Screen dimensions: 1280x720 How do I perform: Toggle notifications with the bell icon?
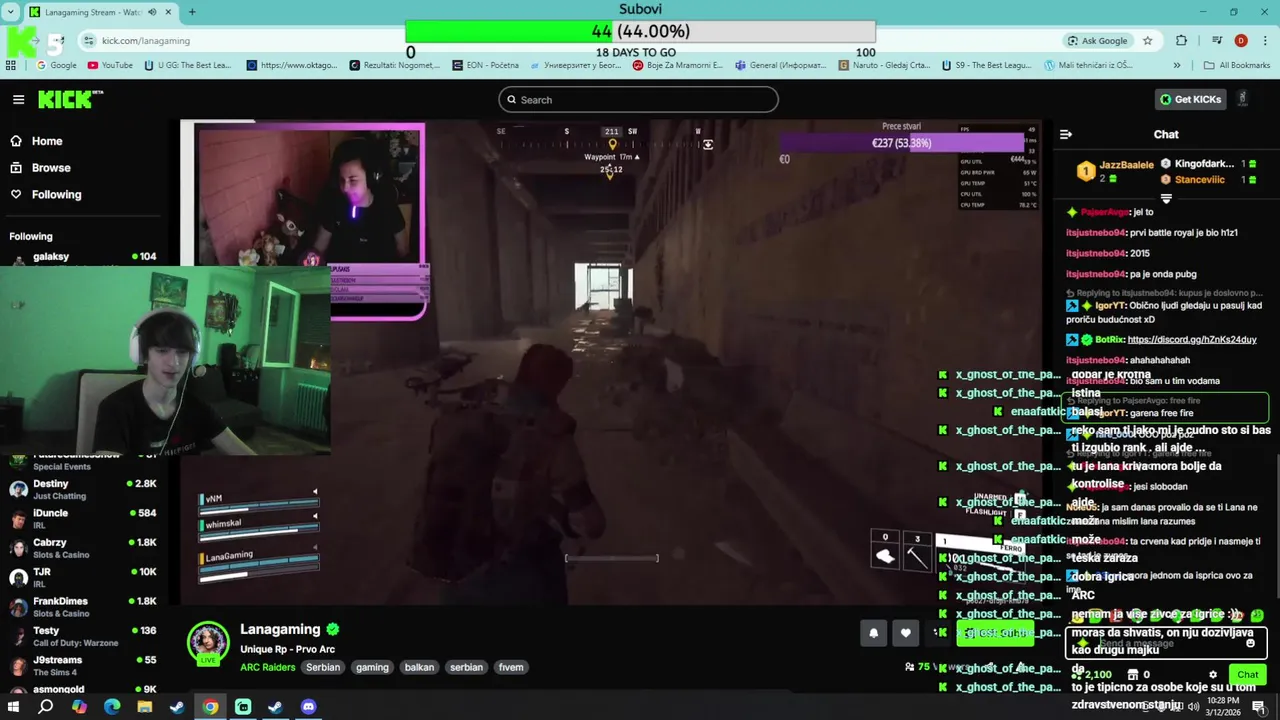click(873, 632)
